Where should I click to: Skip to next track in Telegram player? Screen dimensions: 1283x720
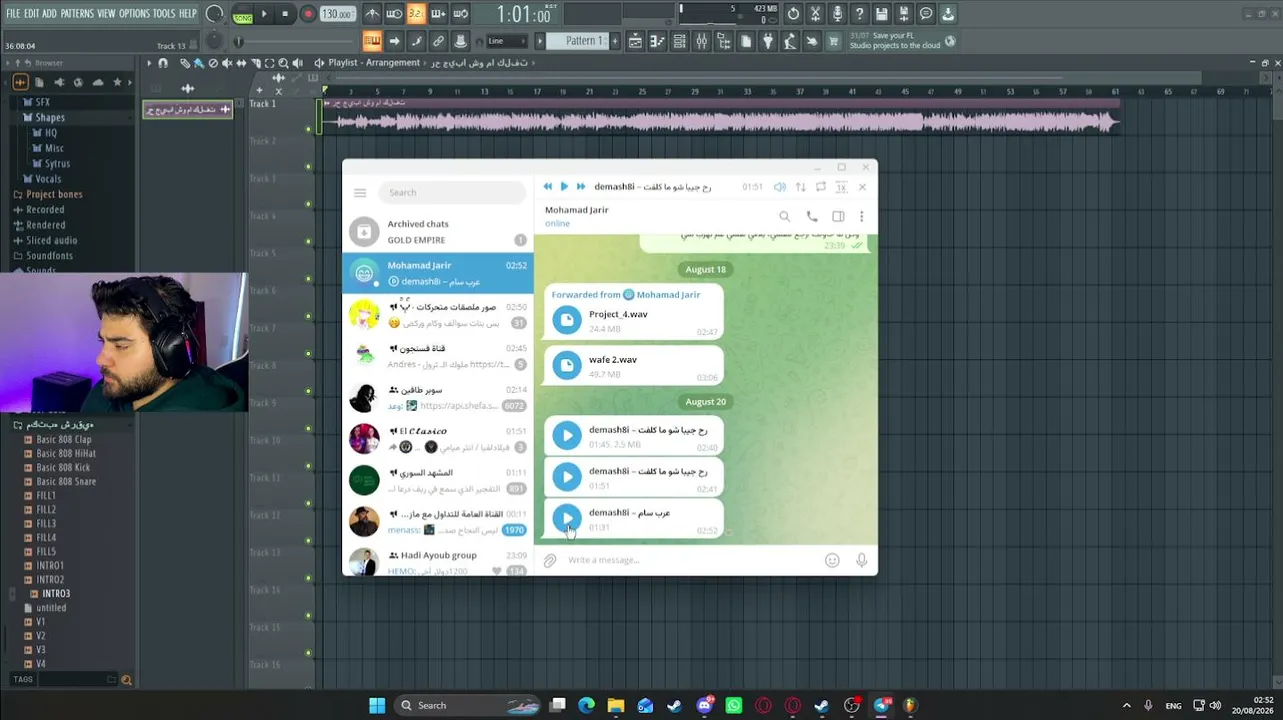580,187
